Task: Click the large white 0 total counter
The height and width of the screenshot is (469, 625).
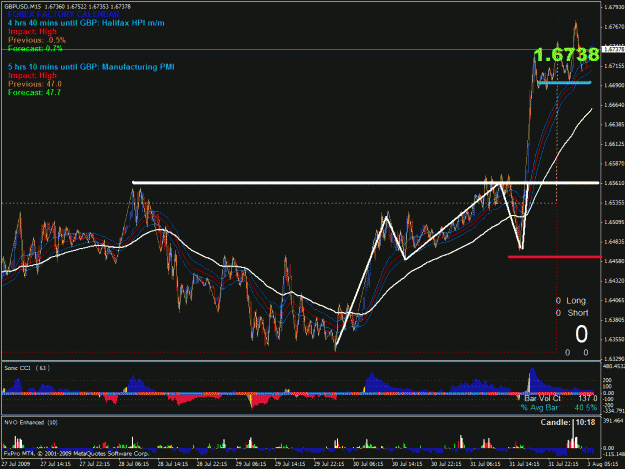Action: (x=581, y=334)
